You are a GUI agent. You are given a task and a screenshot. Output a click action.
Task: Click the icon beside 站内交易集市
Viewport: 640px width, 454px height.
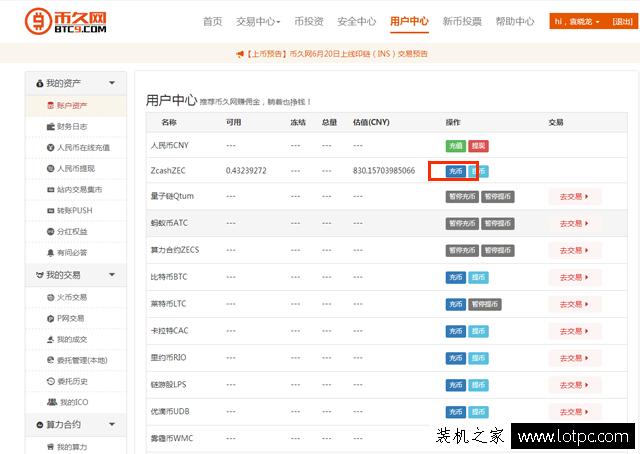[51, 189]
